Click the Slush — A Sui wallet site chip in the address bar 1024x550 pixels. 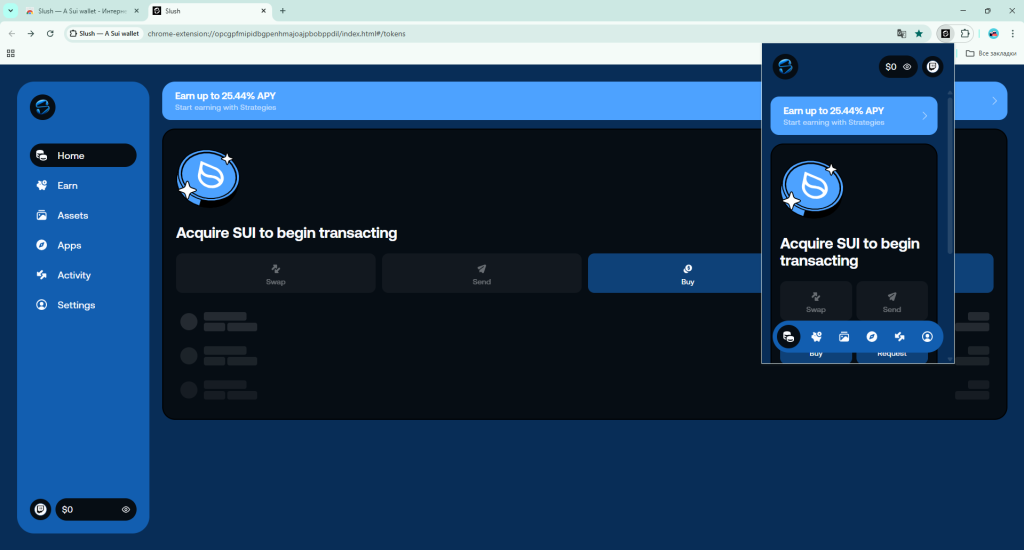coord(104,33)
